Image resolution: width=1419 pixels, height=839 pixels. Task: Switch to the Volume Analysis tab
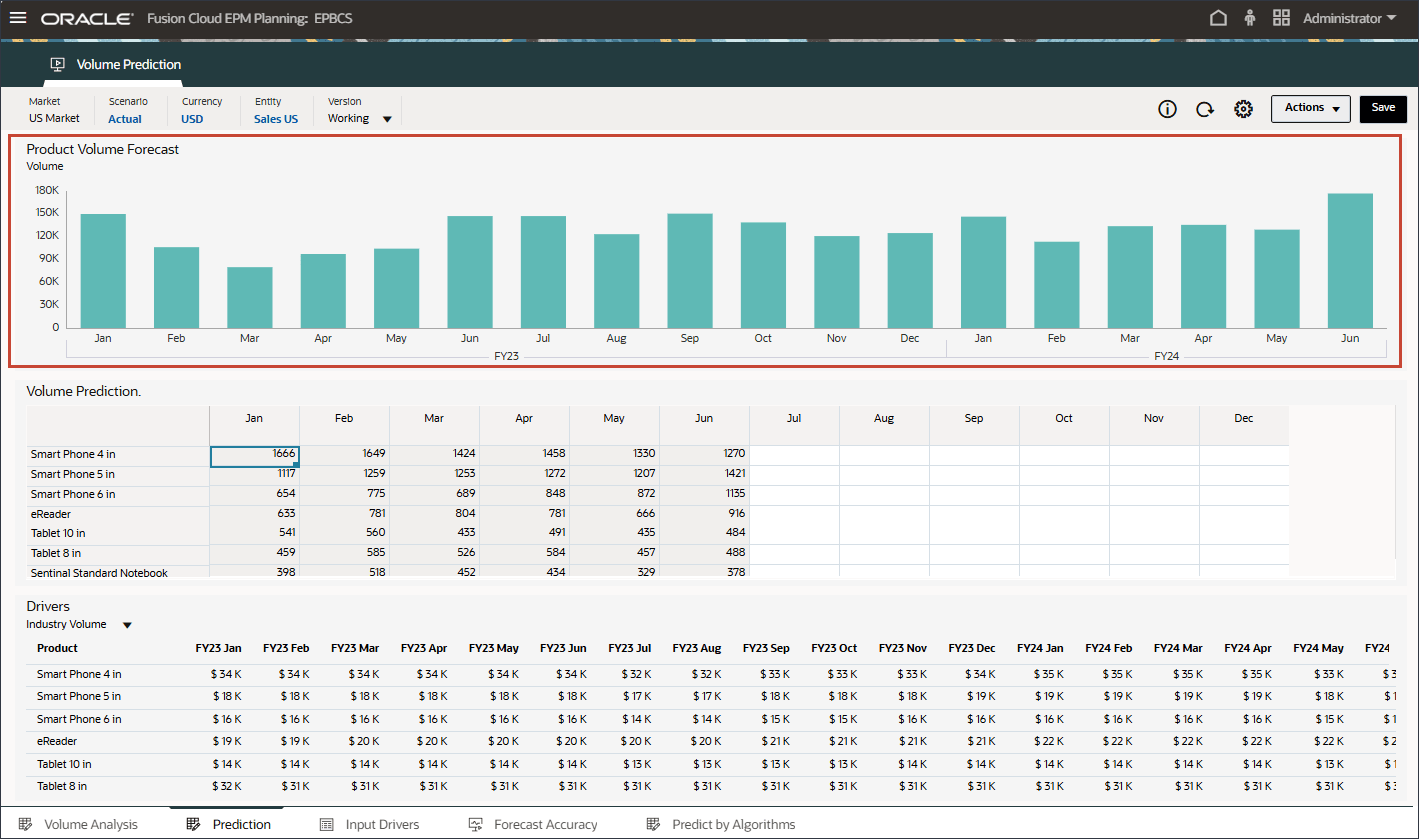click(x=90, y=824)
